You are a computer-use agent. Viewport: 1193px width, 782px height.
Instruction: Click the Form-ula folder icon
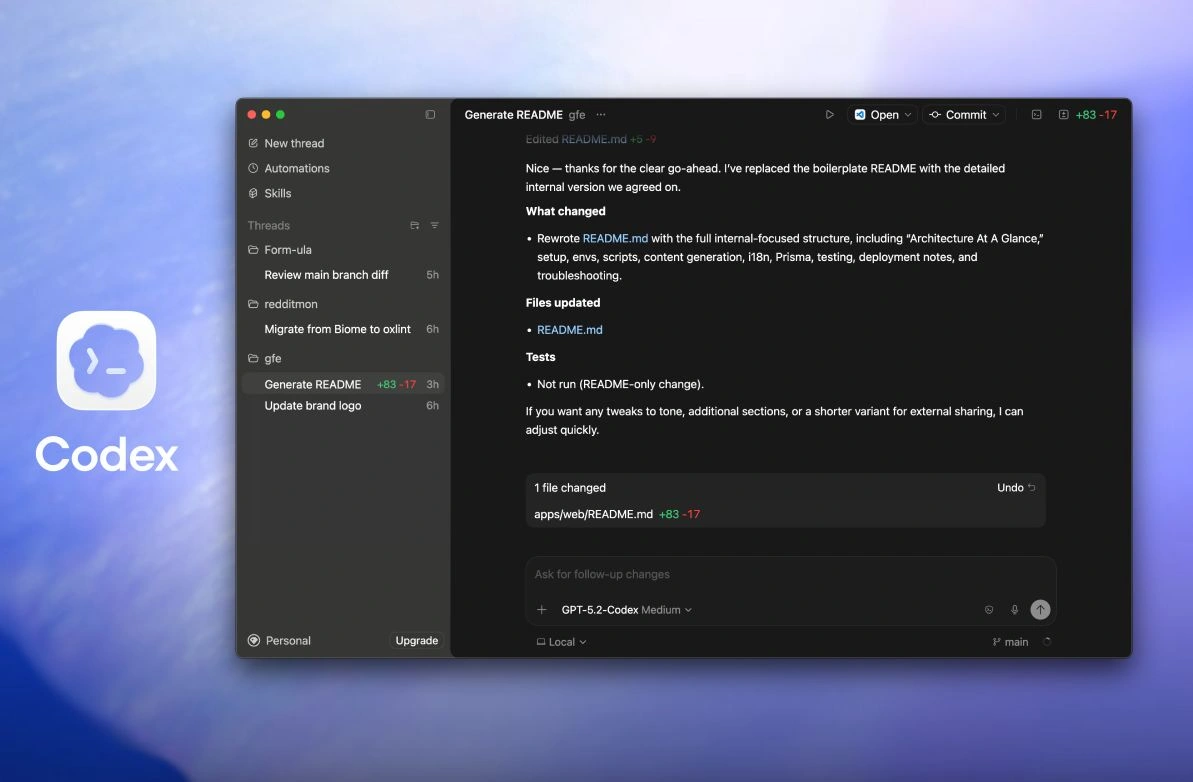coord(253,250)
